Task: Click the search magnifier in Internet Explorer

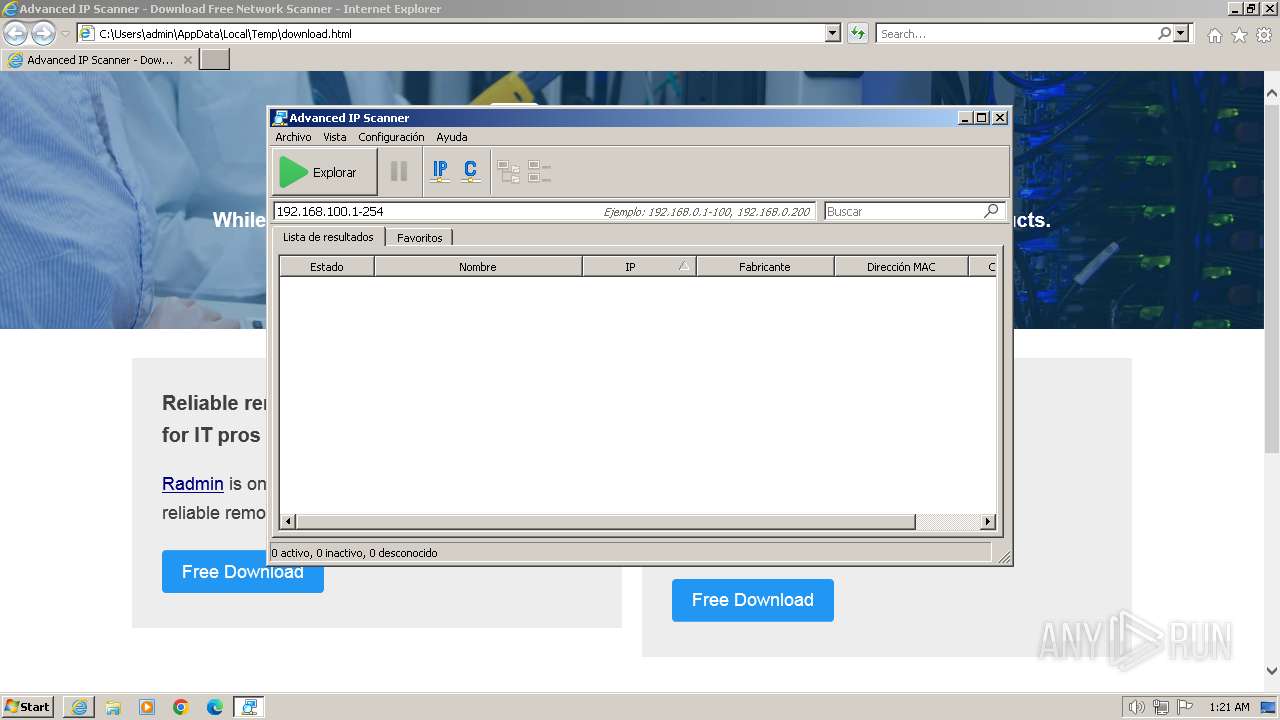Action: (1165, 33)
